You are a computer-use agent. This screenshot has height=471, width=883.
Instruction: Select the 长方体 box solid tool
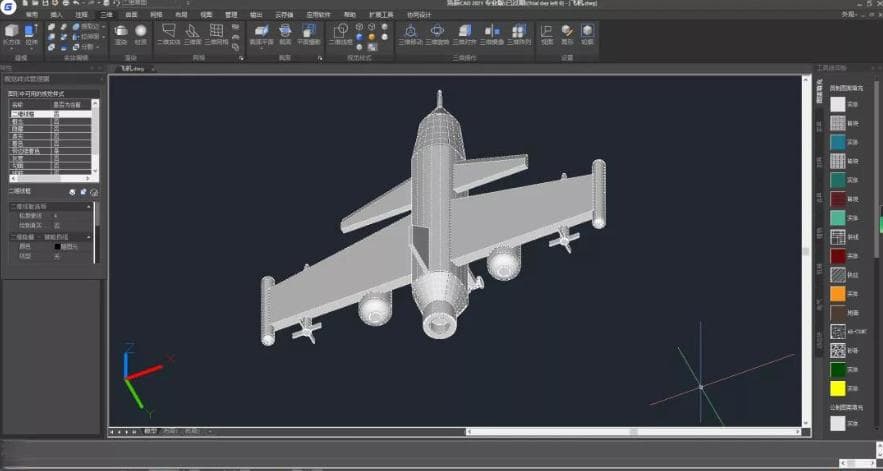pos(11,34)
